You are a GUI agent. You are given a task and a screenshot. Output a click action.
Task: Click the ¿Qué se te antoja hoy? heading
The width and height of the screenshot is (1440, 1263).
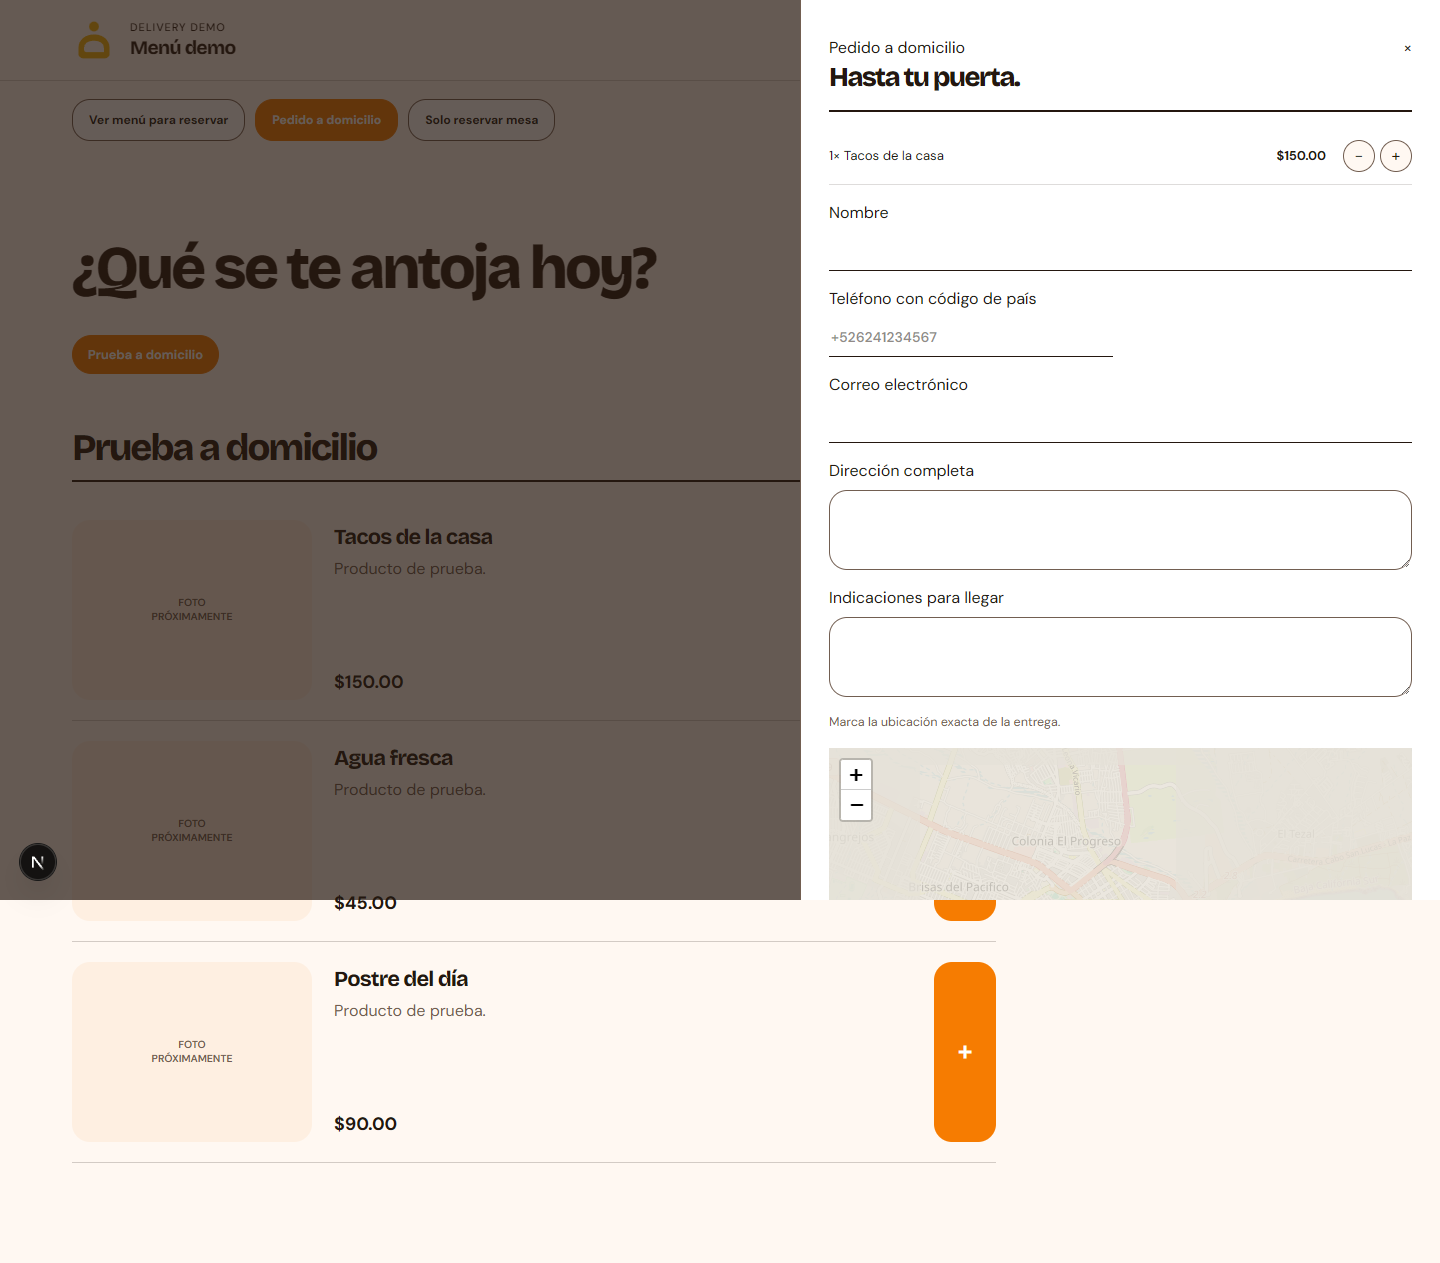pos(364,270)
